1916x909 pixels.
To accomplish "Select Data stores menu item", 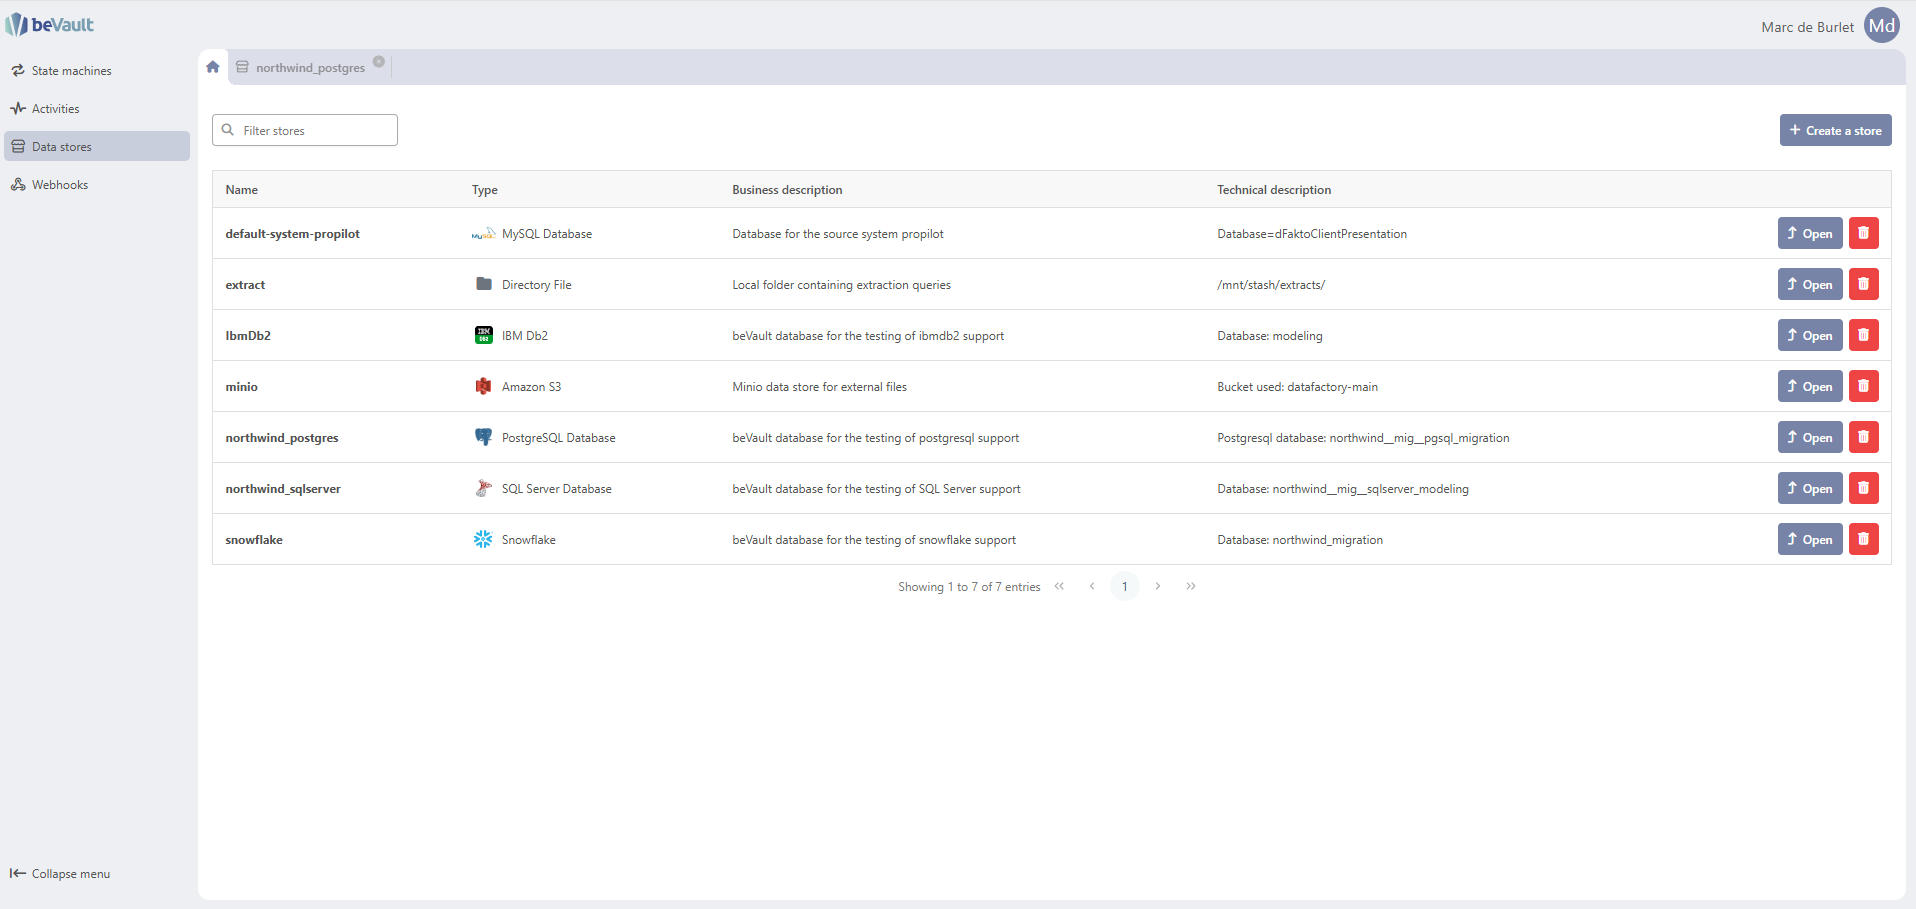I will 97,147.
